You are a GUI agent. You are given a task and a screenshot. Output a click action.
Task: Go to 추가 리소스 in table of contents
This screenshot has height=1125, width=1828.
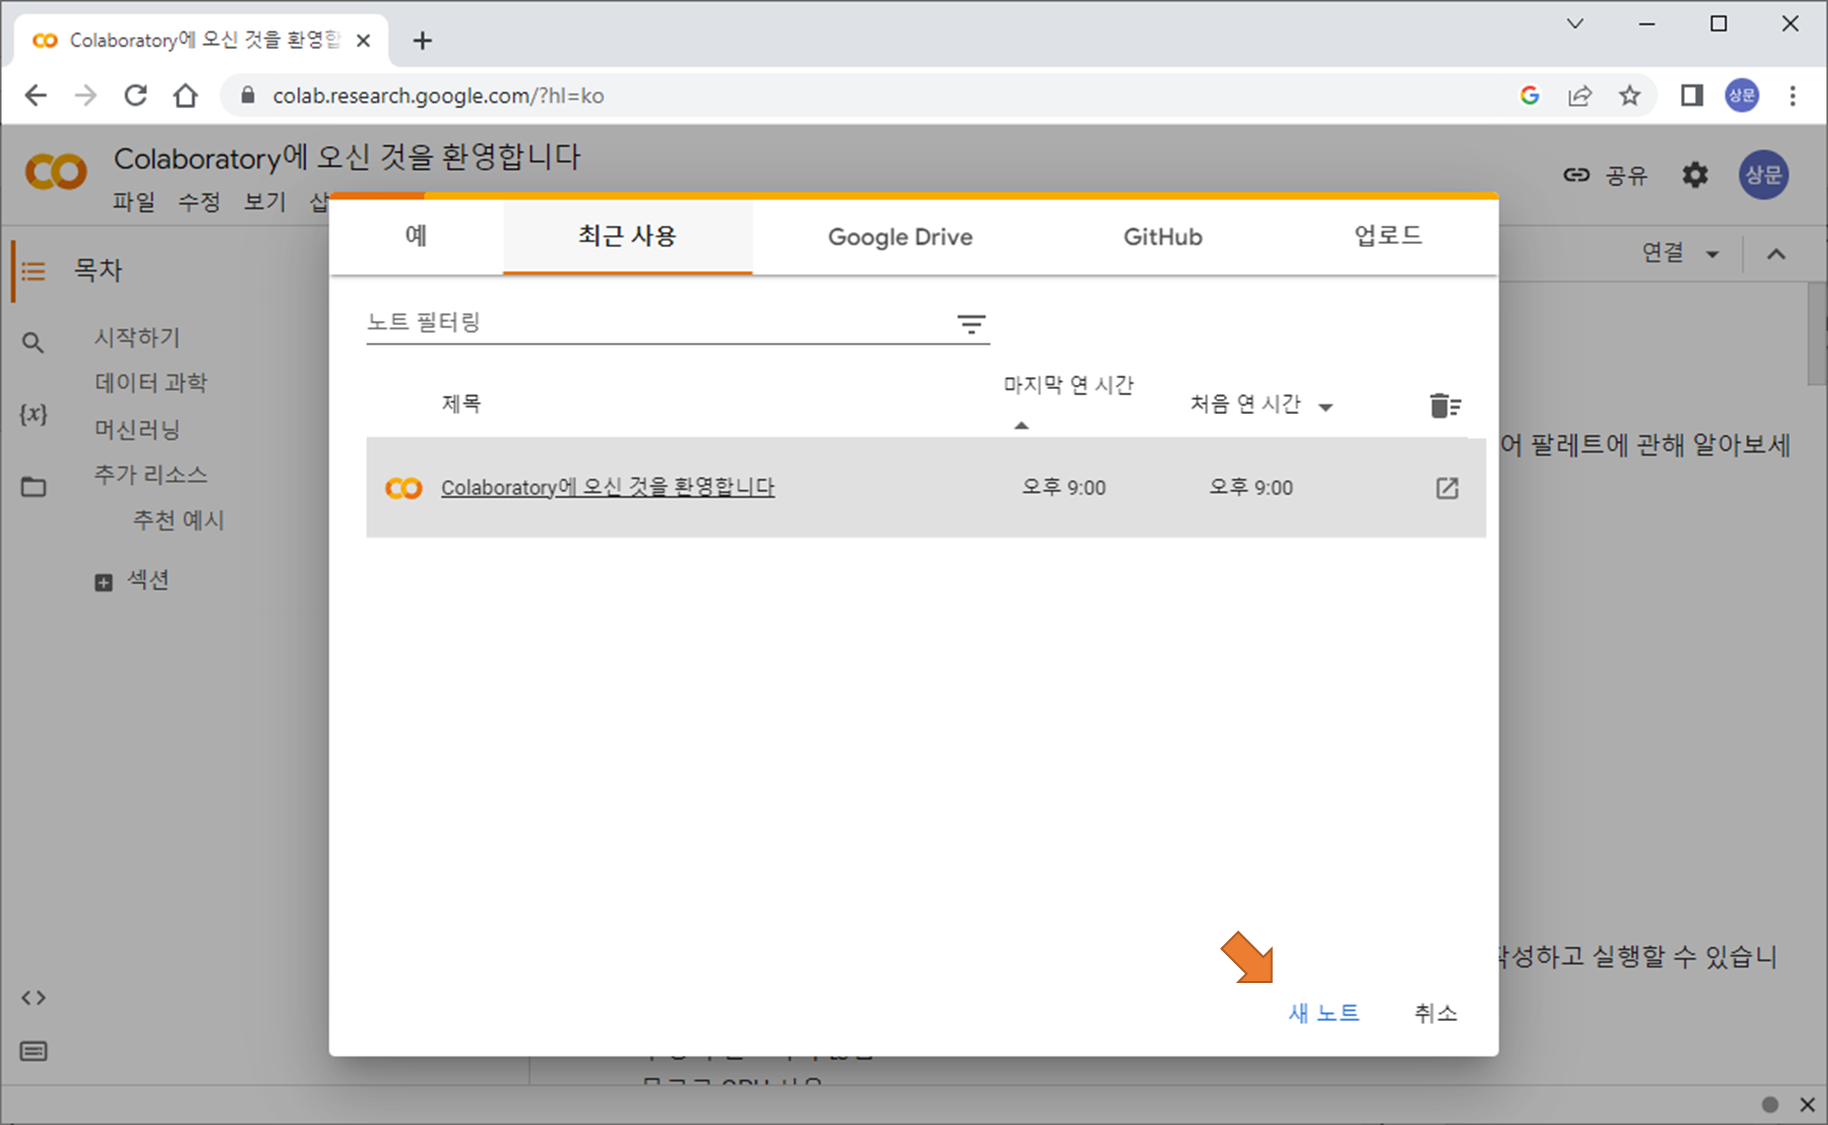pos(151,474)
